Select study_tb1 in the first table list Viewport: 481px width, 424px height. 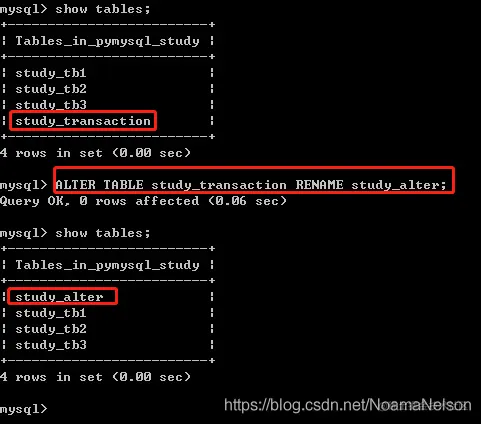tap(51, 73)
